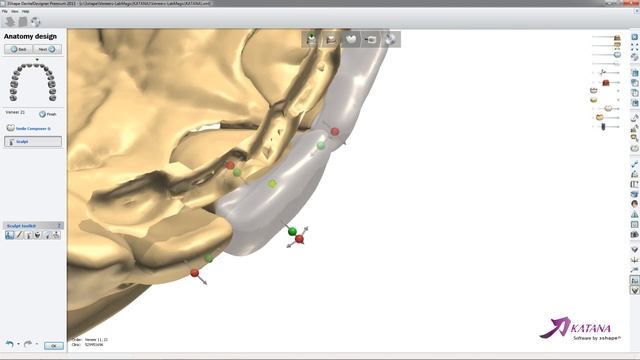
Task: Select the first blue view-cube icon
Action: pos(635,73)
